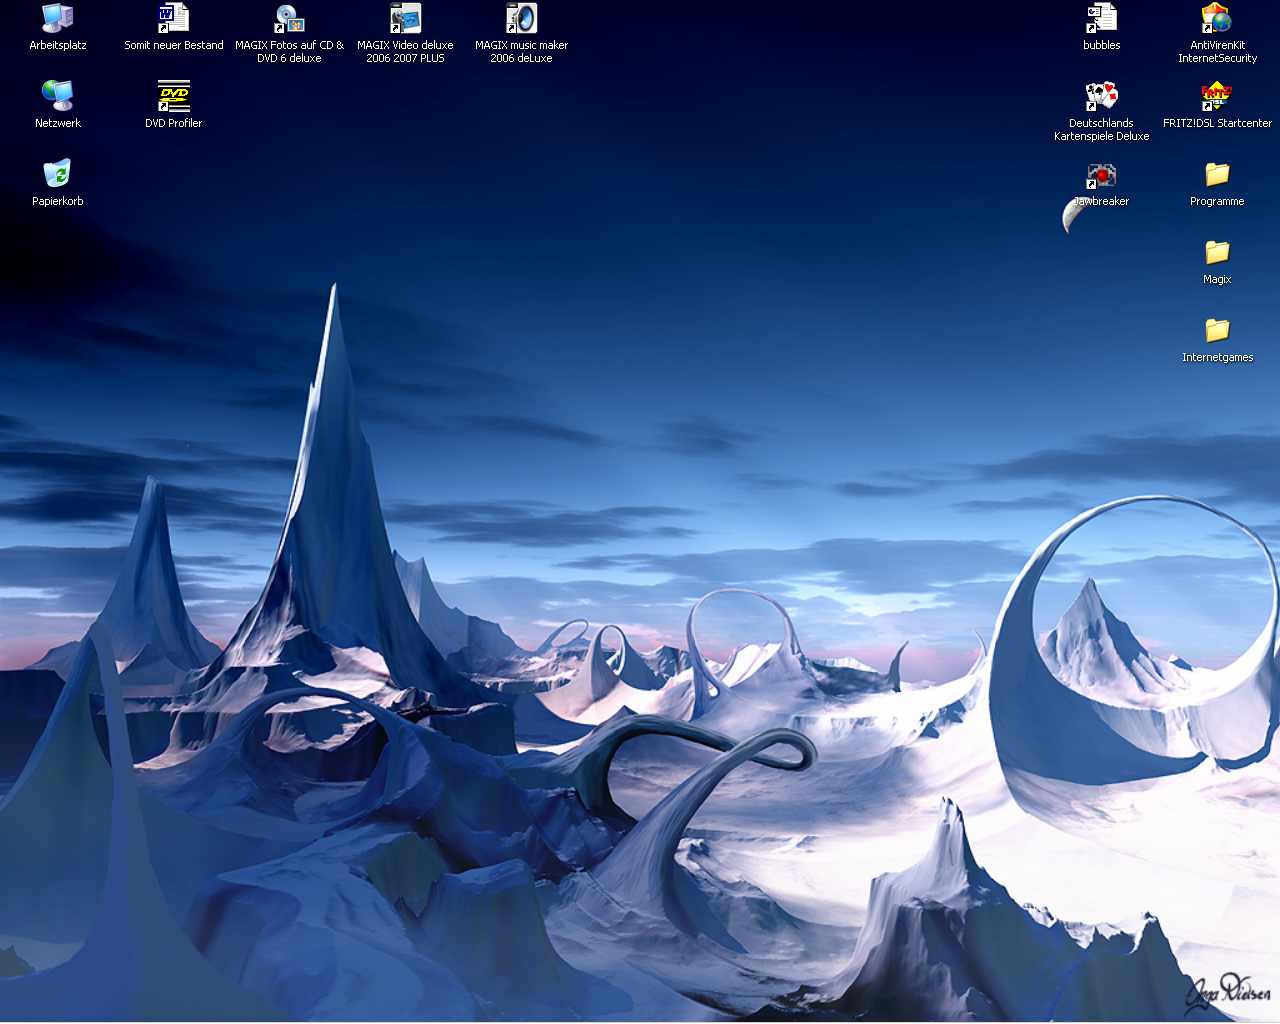The height and width of the screenshot is (1024, 1280).
Task: Click the 'FRITZ!DSL Startcenter' text label
Action: [1217, 123]
